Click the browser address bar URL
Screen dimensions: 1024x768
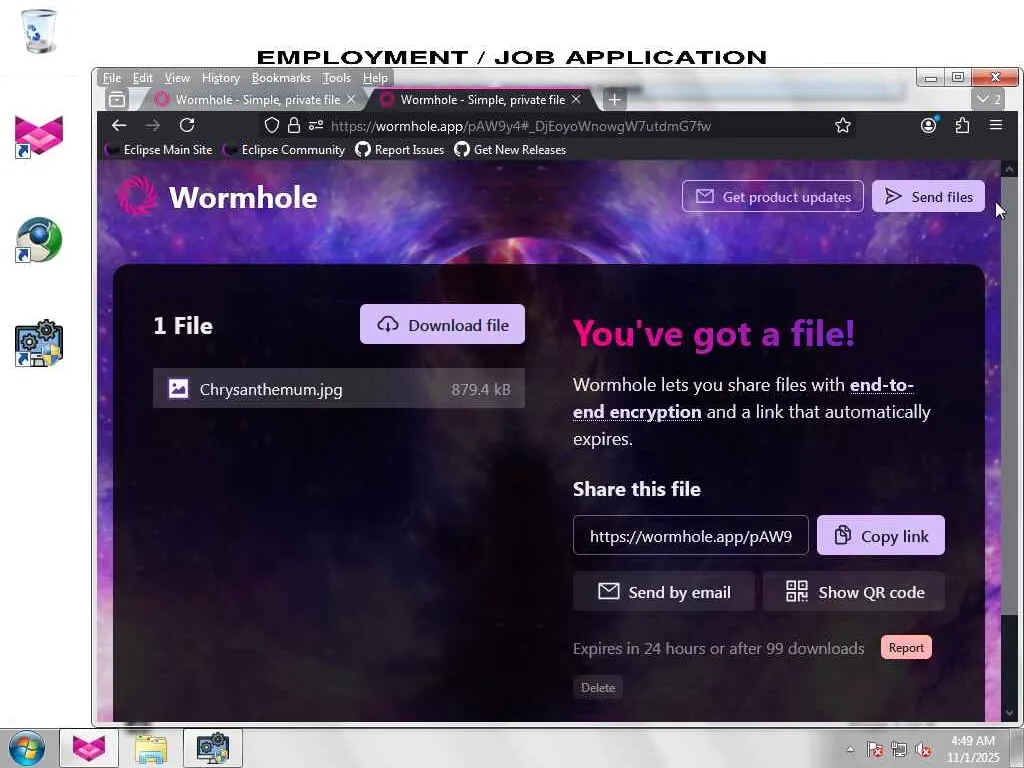click(520, 125)
